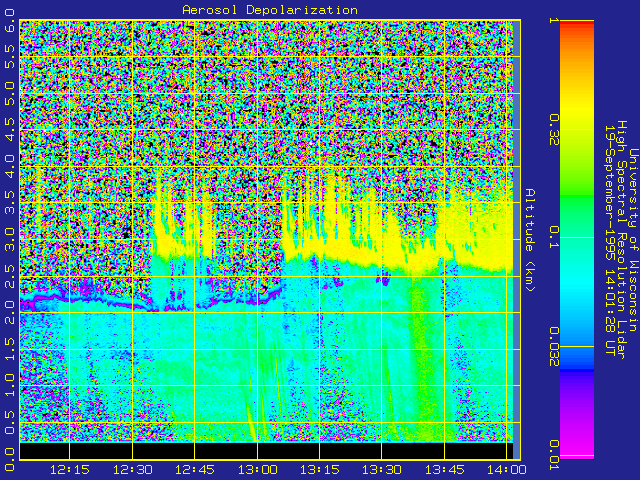
Task: Click the 0.1 colorbar scale label
Action: pos(553,237)
